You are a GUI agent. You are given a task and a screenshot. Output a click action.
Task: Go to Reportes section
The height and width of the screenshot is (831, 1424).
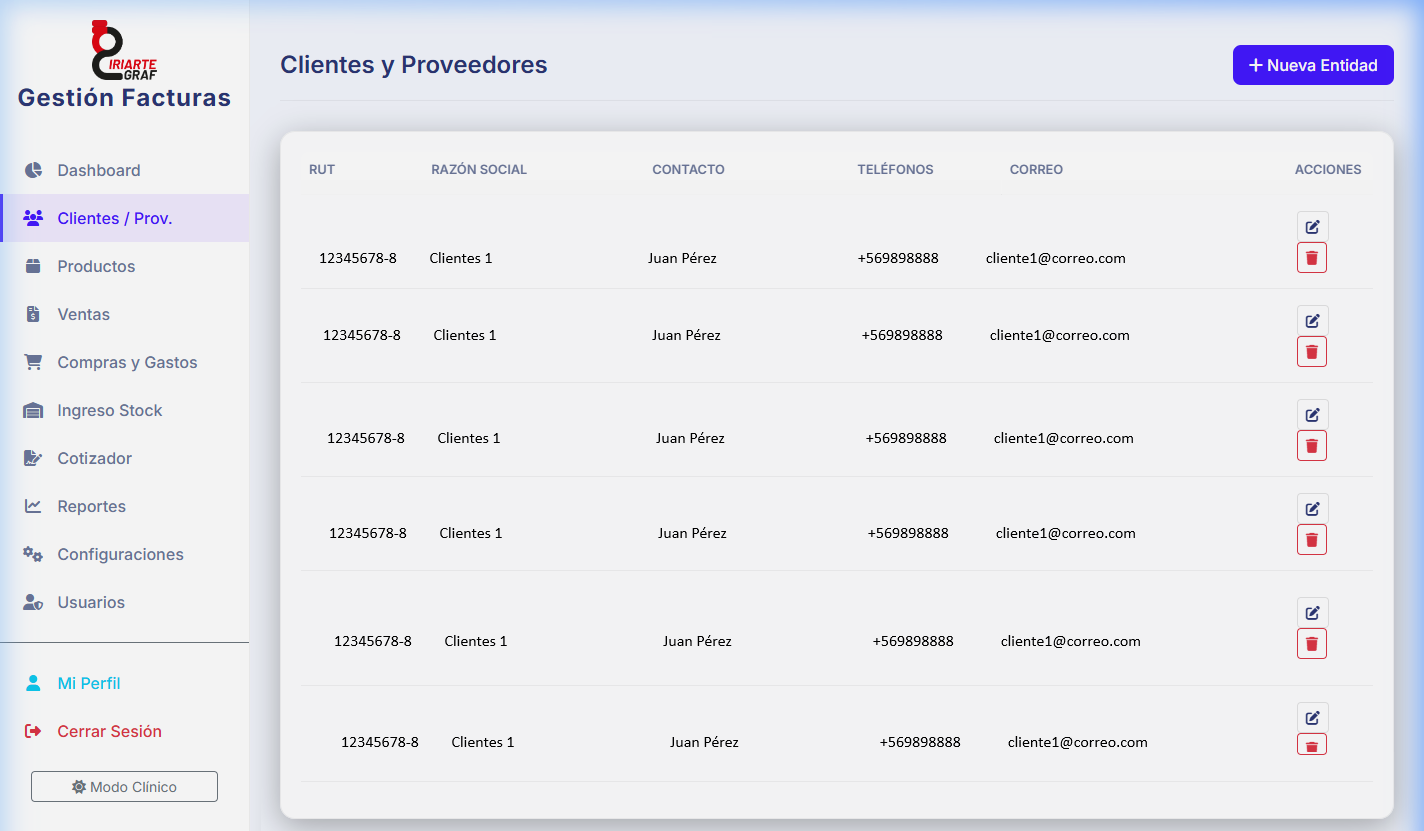125,506
